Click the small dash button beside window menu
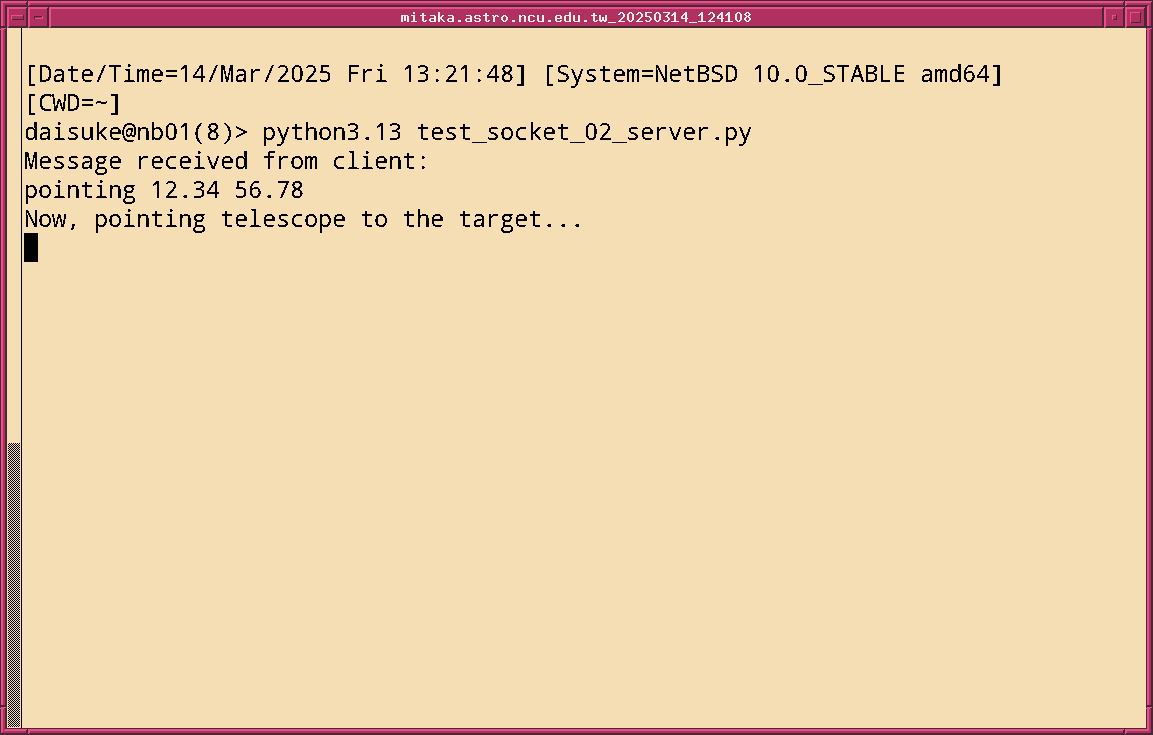This screenshot has height=735, width=1153. point(38,17)
